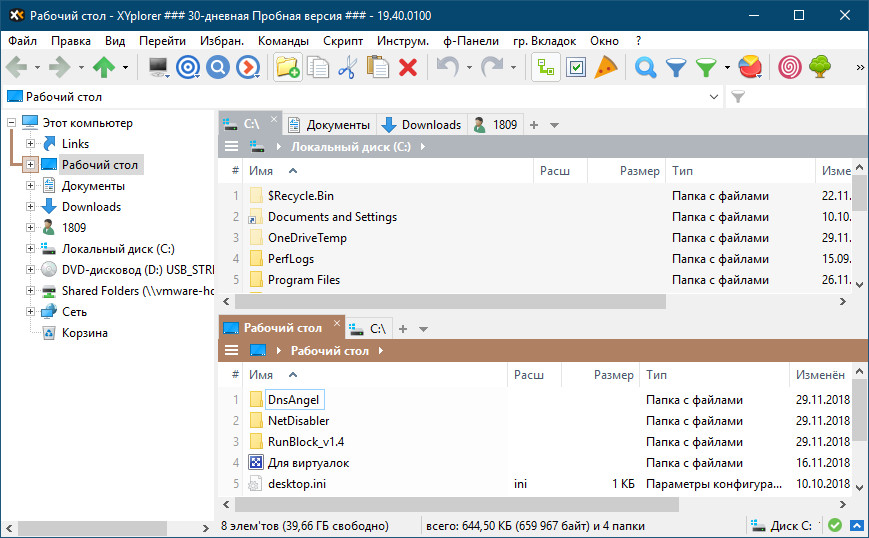
Task: Create a new folder from the toolbar
Action: point(288,68)
